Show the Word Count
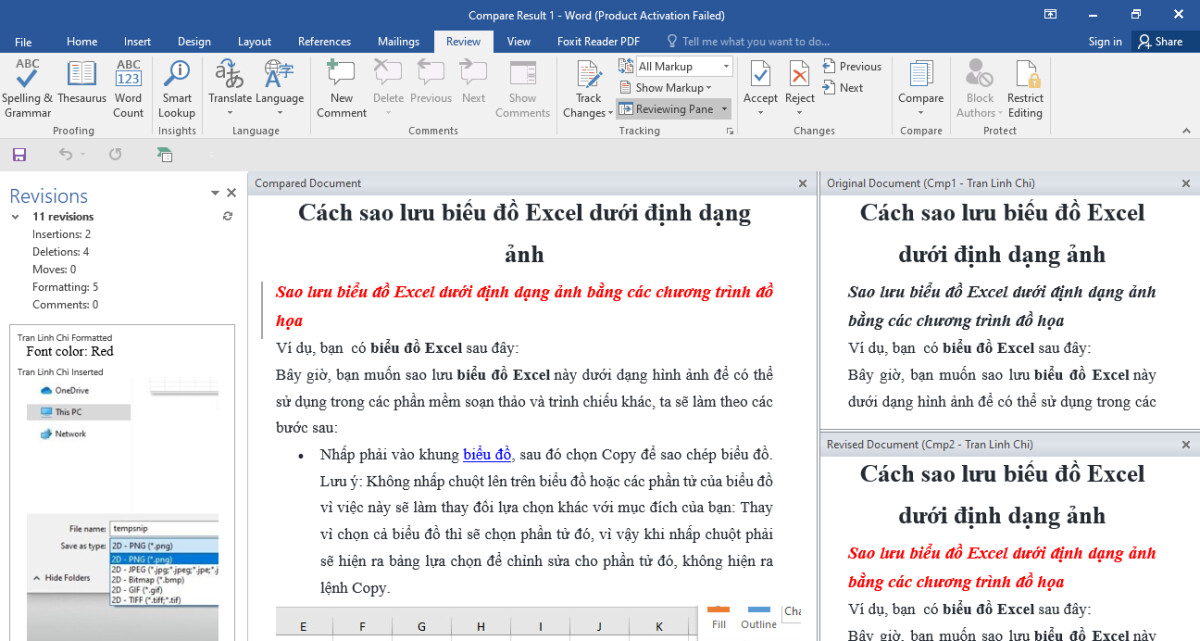The width and height of the screenshot is (1200, 641). pyautogui.click(x=128, y=89)
